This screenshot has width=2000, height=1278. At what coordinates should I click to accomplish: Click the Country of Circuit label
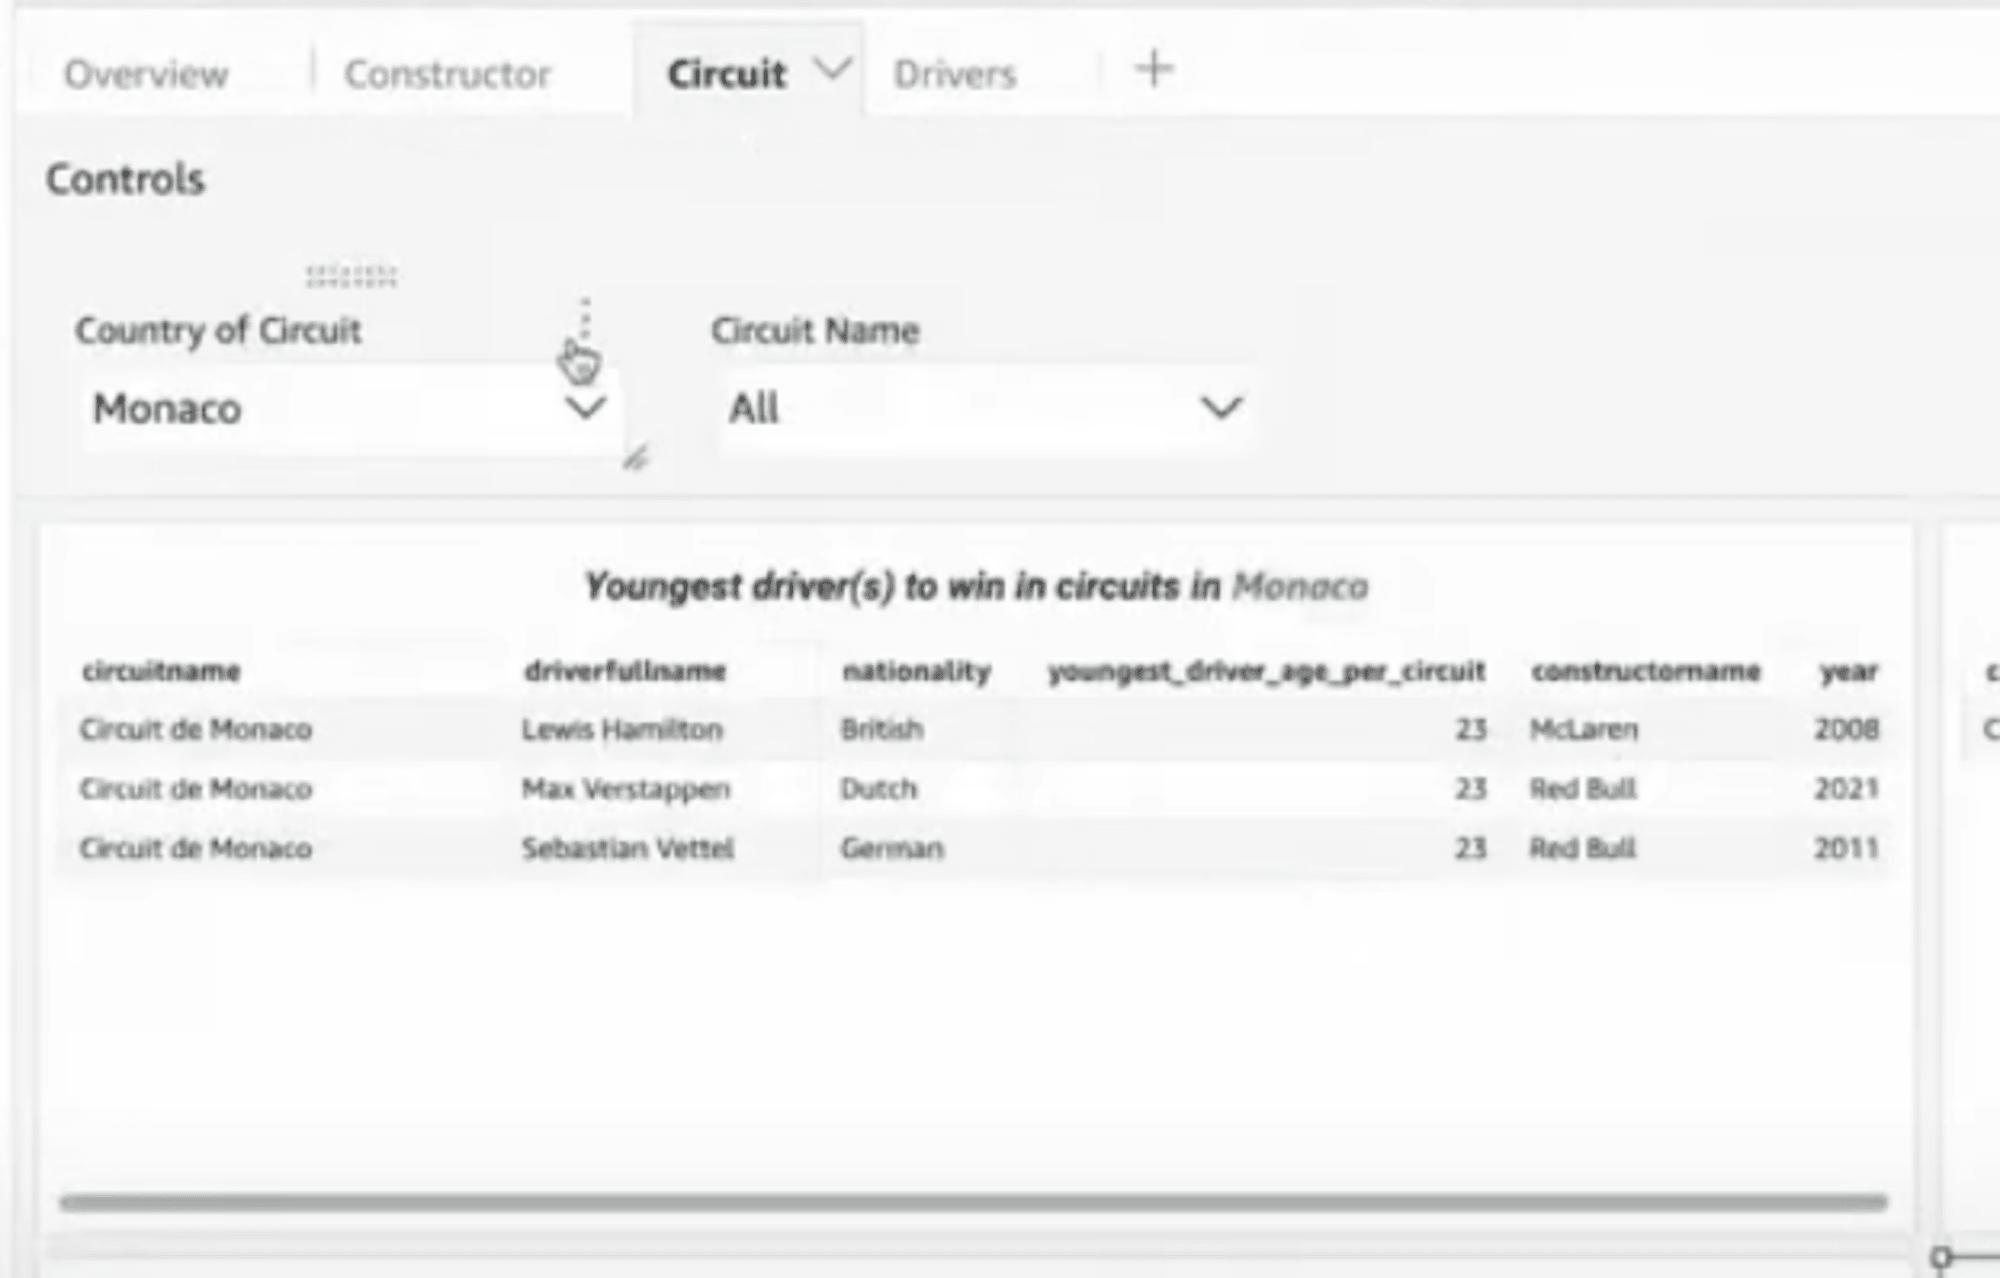(218, 330)
